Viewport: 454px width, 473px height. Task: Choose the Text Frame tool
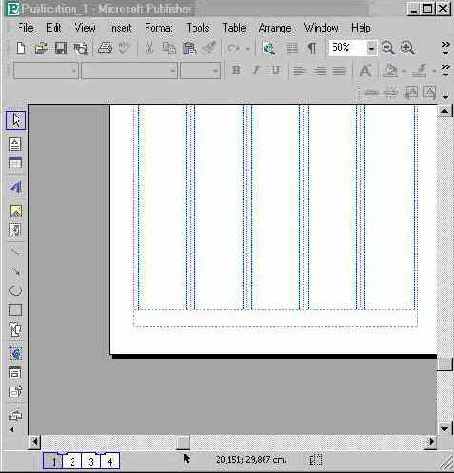coord(15,145)
